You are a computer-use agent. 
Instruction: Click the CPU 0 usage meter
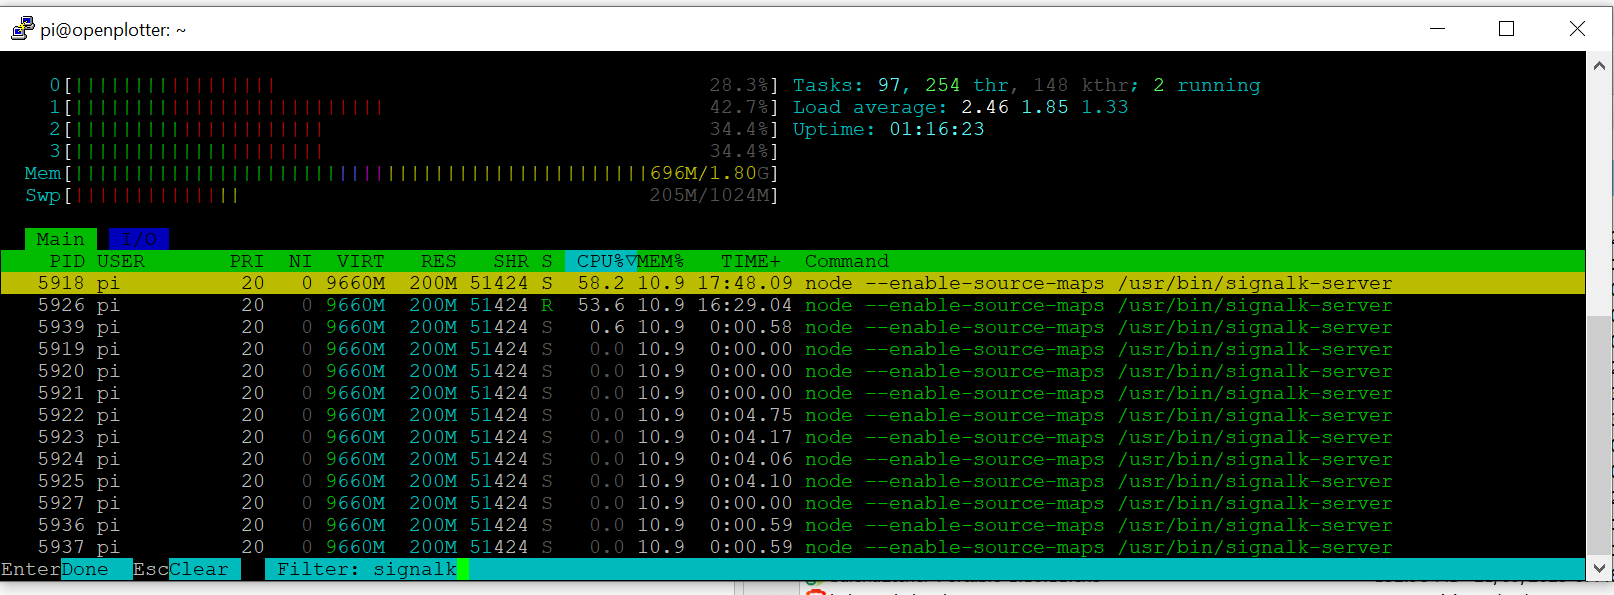tap(414, 85)
